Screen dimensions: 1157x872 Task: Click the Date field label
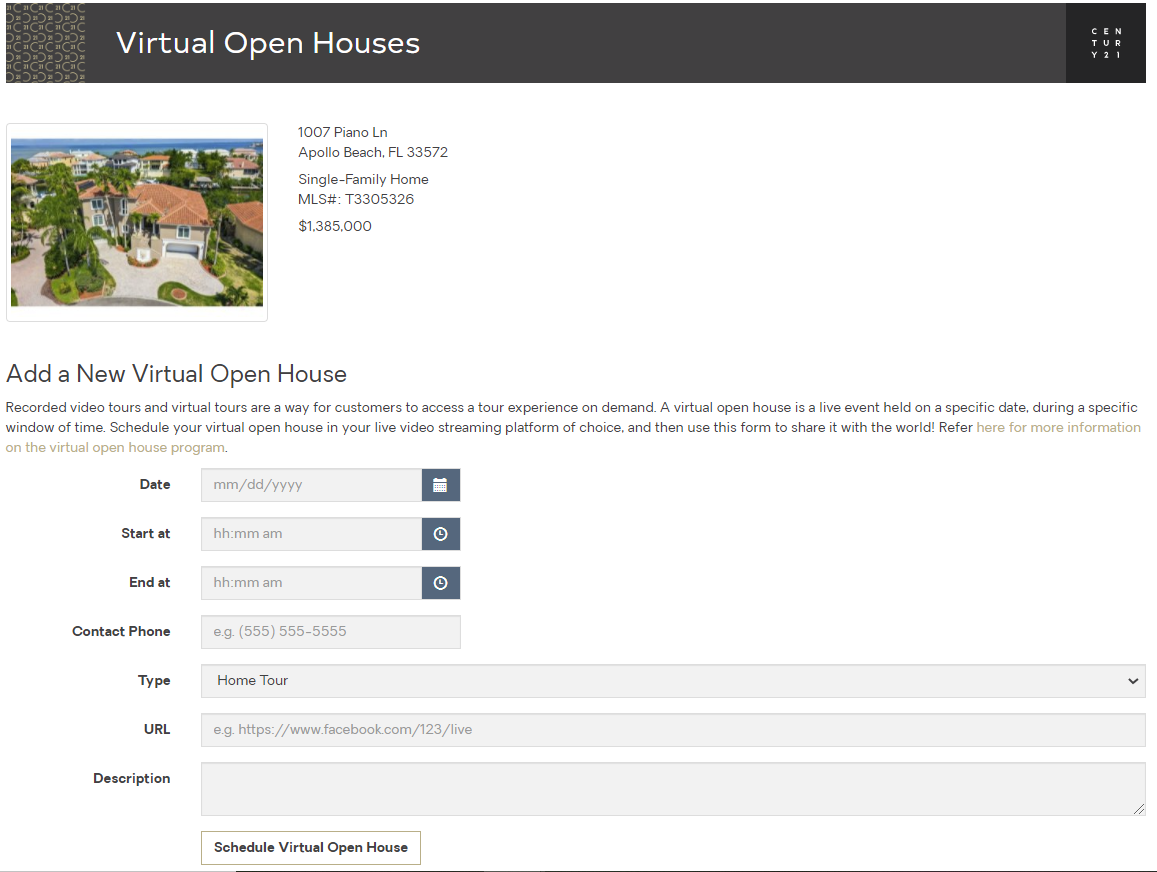tap(155, 485)
